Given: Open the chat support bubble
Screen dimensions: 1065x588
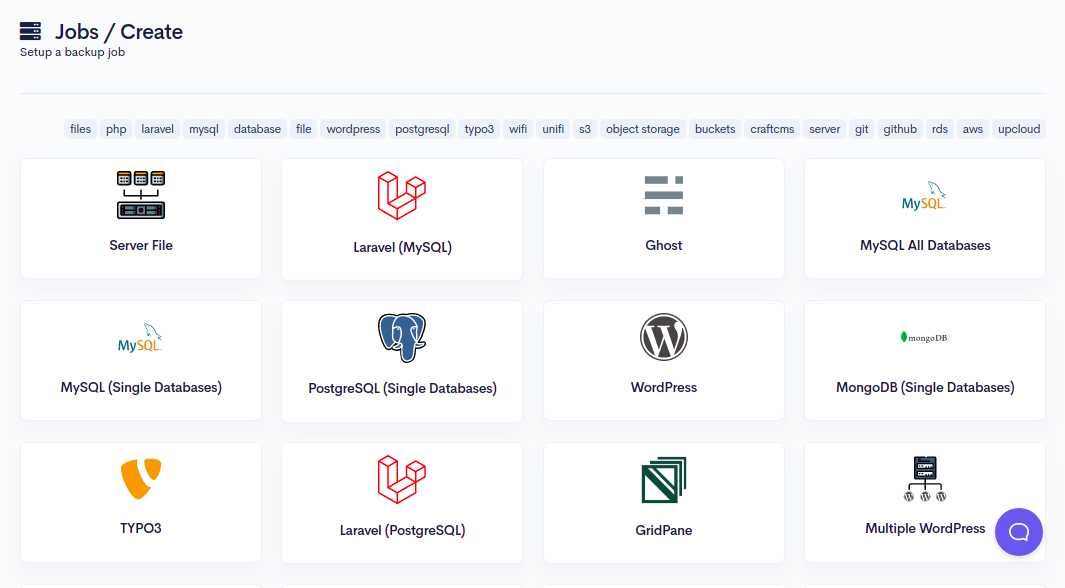Looking at the screenshot, I should coord(1018,532).
